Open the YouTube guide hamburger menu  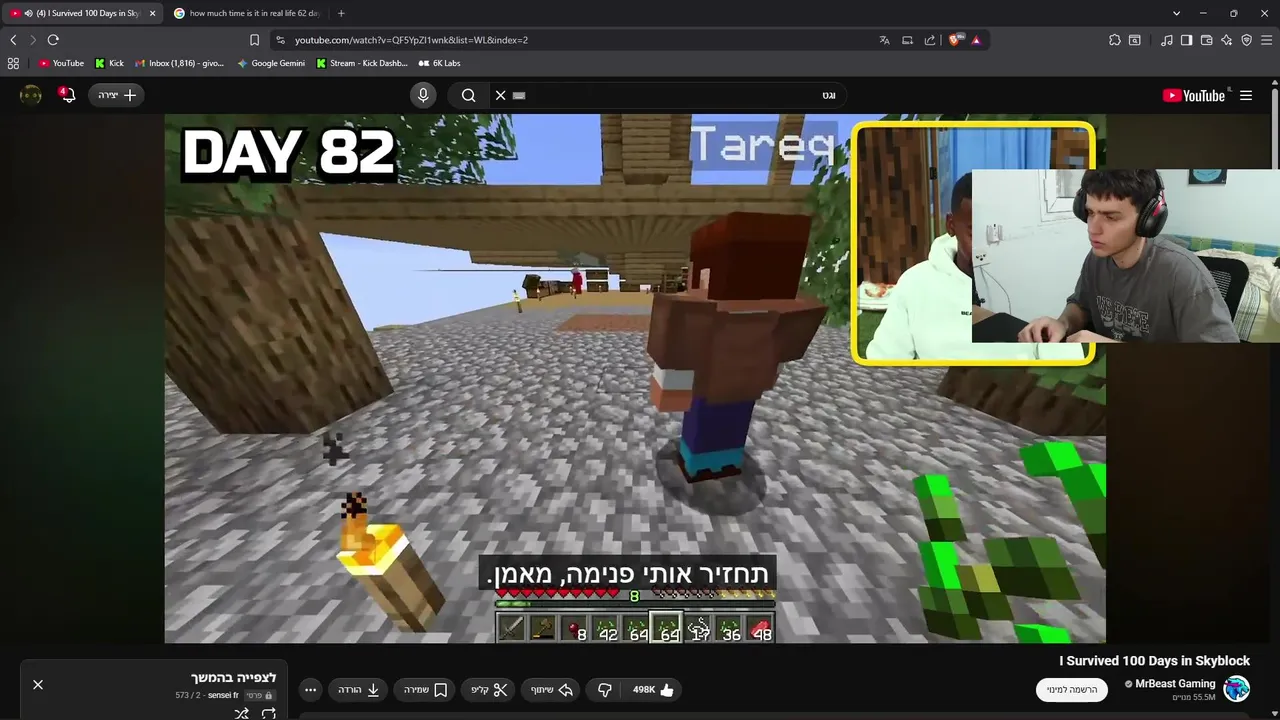1246,95
